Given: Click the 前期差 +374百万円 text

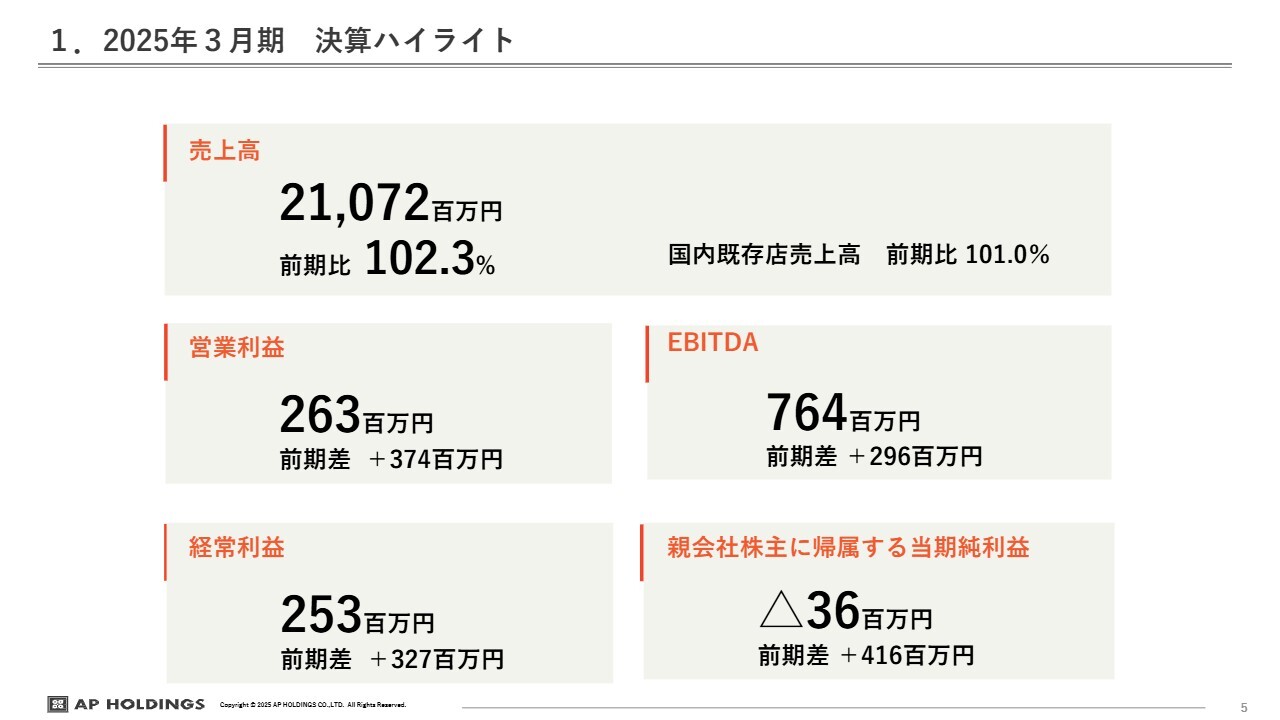Looking at the screenshot, I should [x=391, y=460].
